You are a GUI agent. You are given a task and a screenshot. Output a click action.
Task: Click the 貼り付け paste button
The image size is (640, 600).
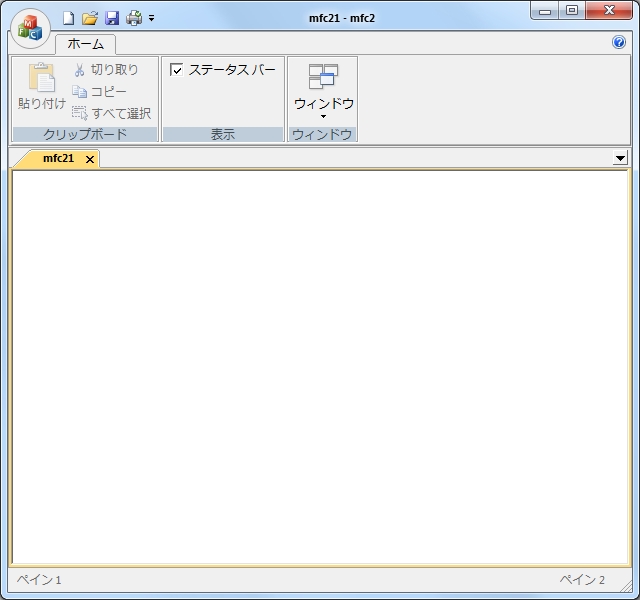coord(41,87)
